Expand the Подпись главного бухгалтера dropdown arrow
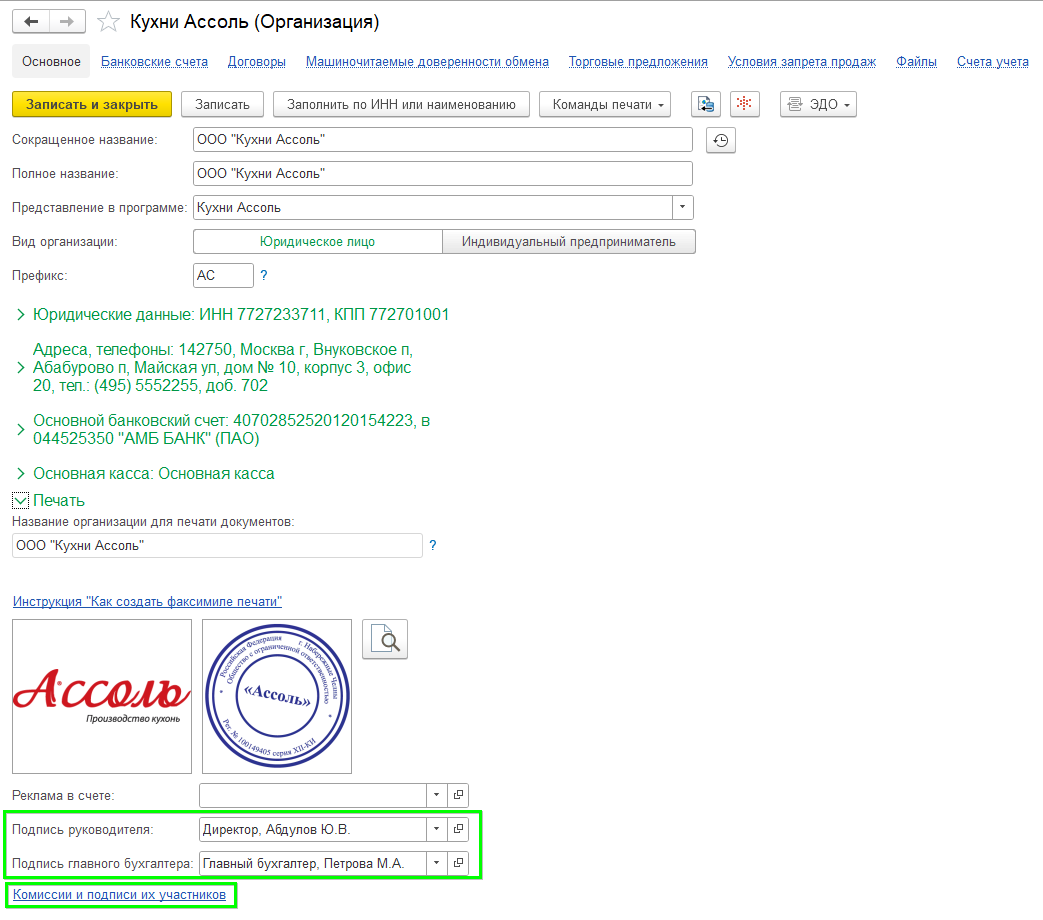Viewport: 1043px width, 920px height. pyautogui.click(x=436, y=863)
